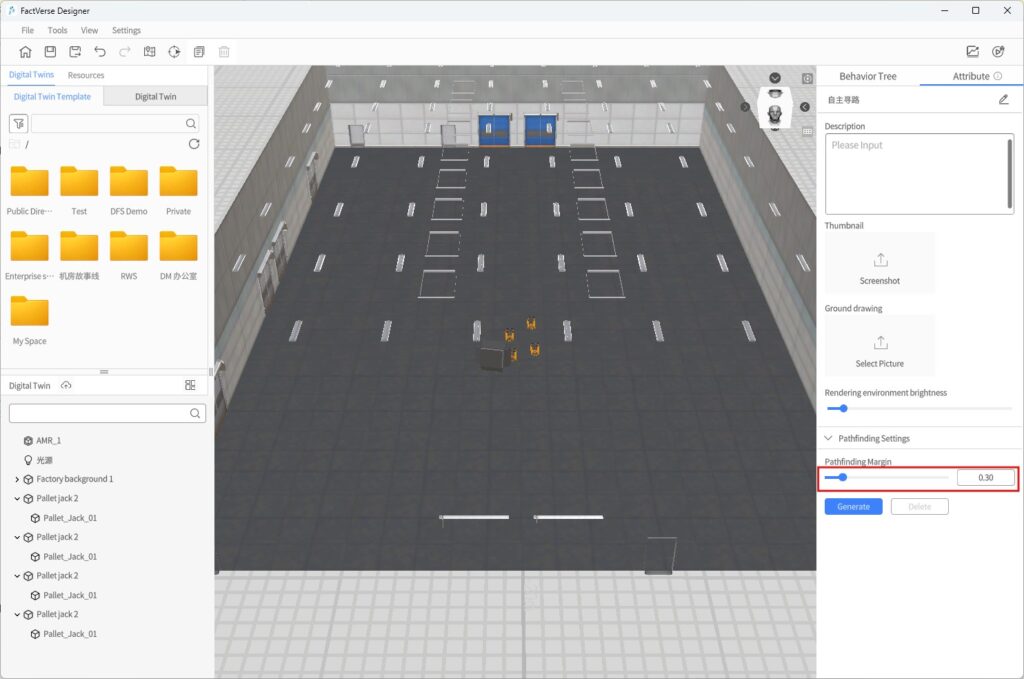Screen dimensions: 1024x679
Task: Click the cloud upload icon beside Digital Twin
Action: pos(66,386)
